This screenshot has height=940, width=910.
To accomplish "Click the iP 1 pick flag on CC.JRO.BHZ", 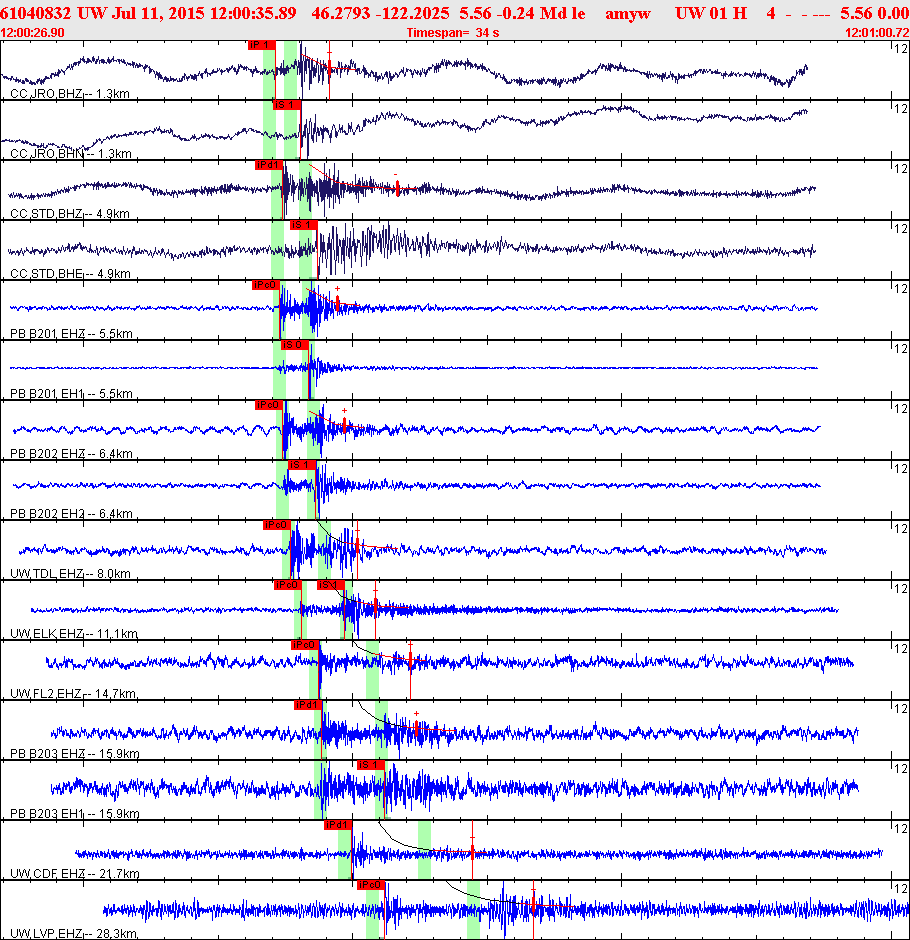I will 261,45.
